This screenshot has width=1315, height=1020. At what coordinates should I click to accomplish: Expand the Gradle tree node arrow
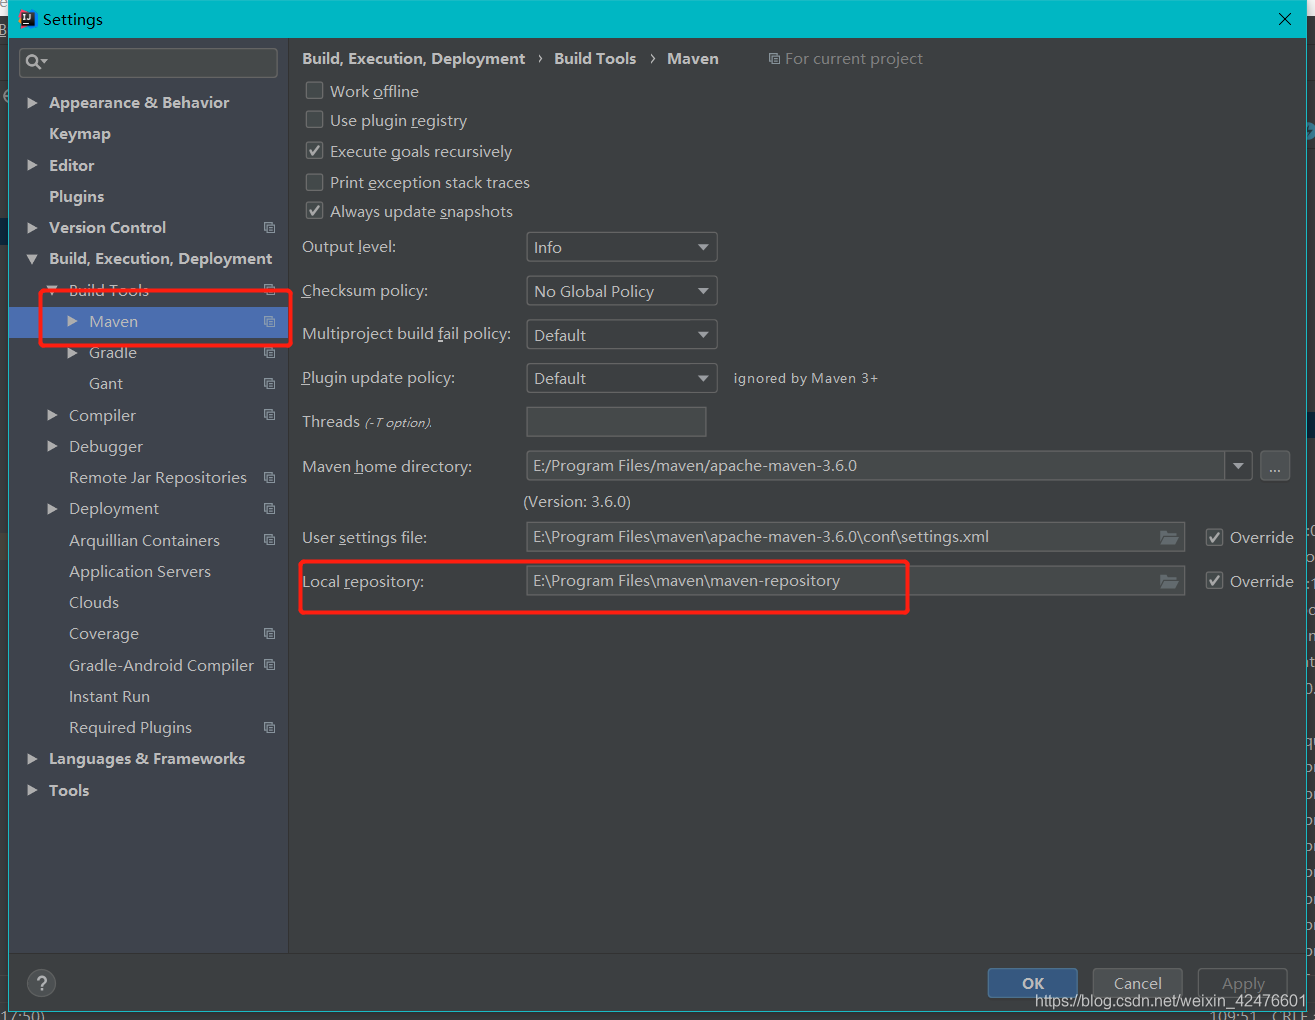click(x=72, y=353)
